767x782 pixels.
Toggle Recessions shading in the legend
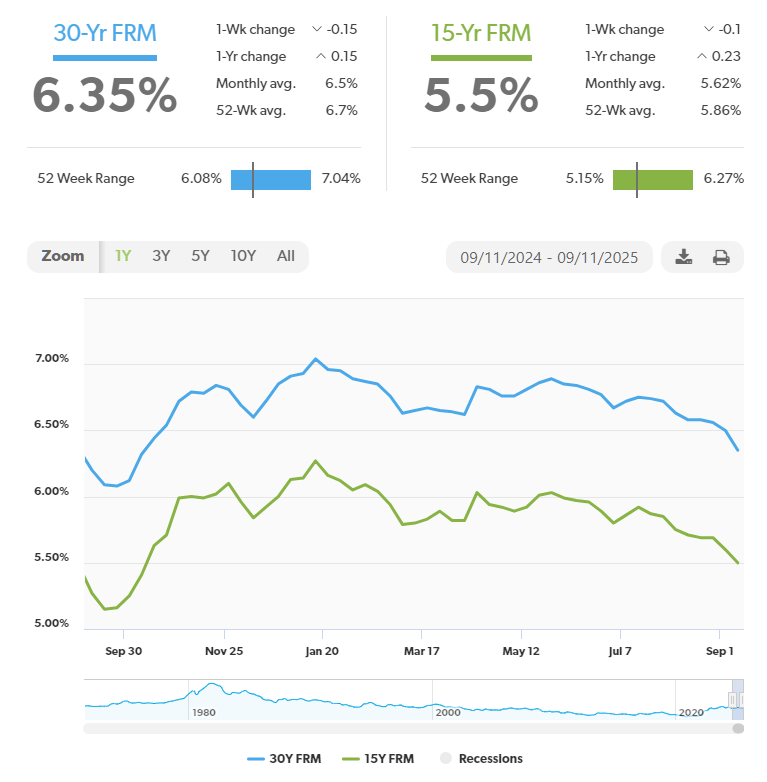point(484,759)
